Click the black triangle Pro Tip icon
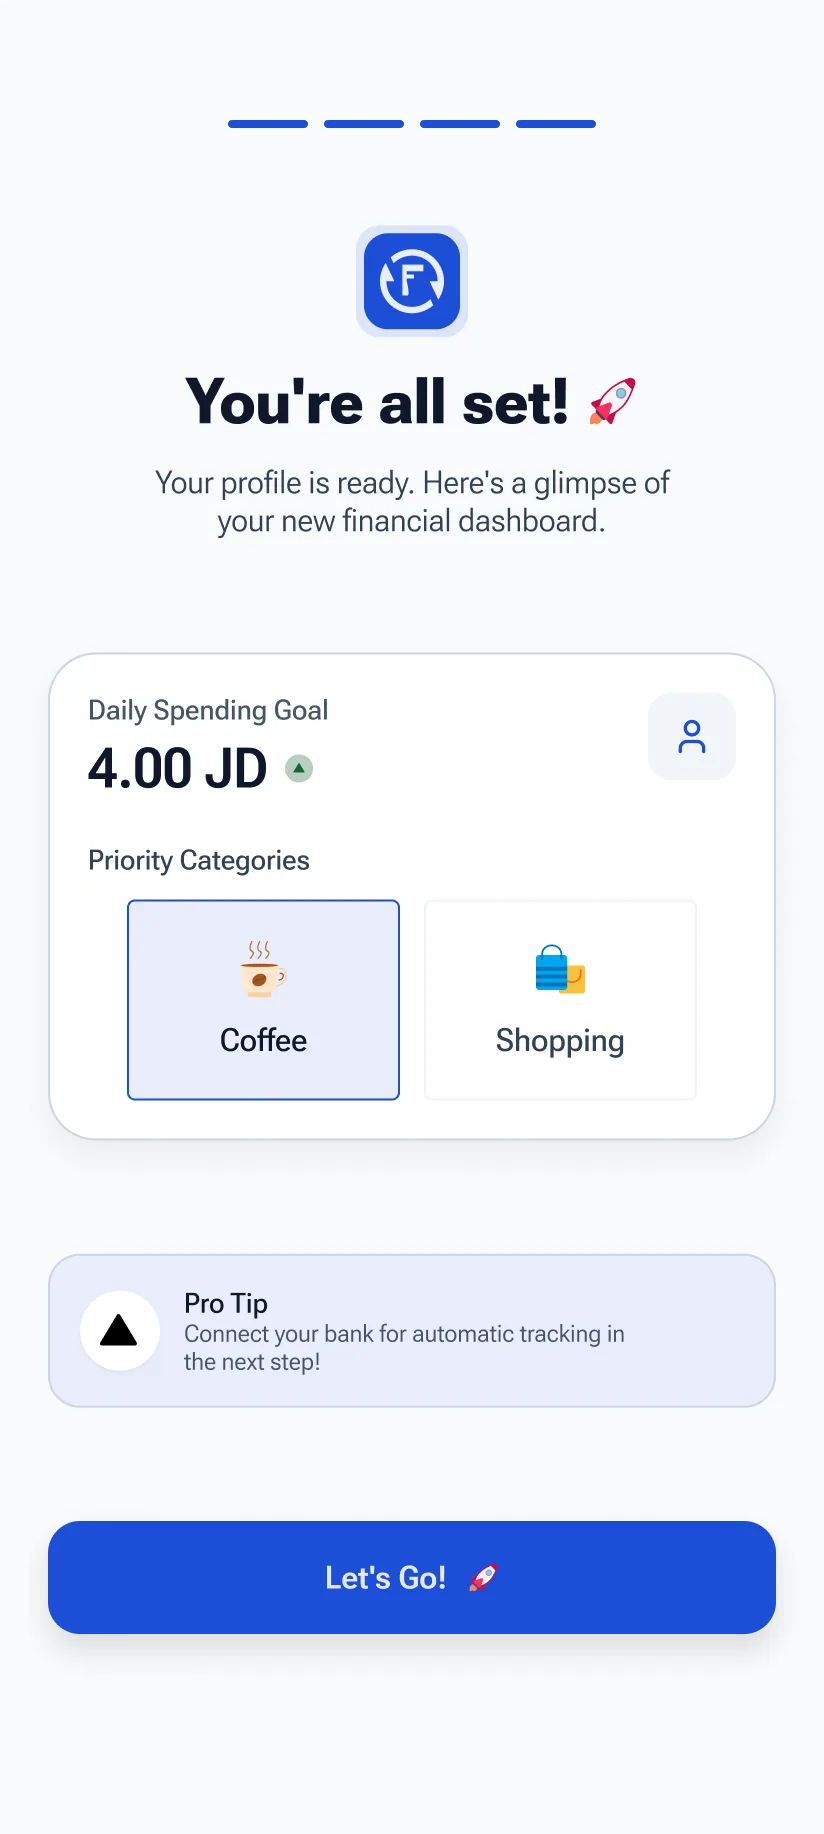 coord(120,1331)
